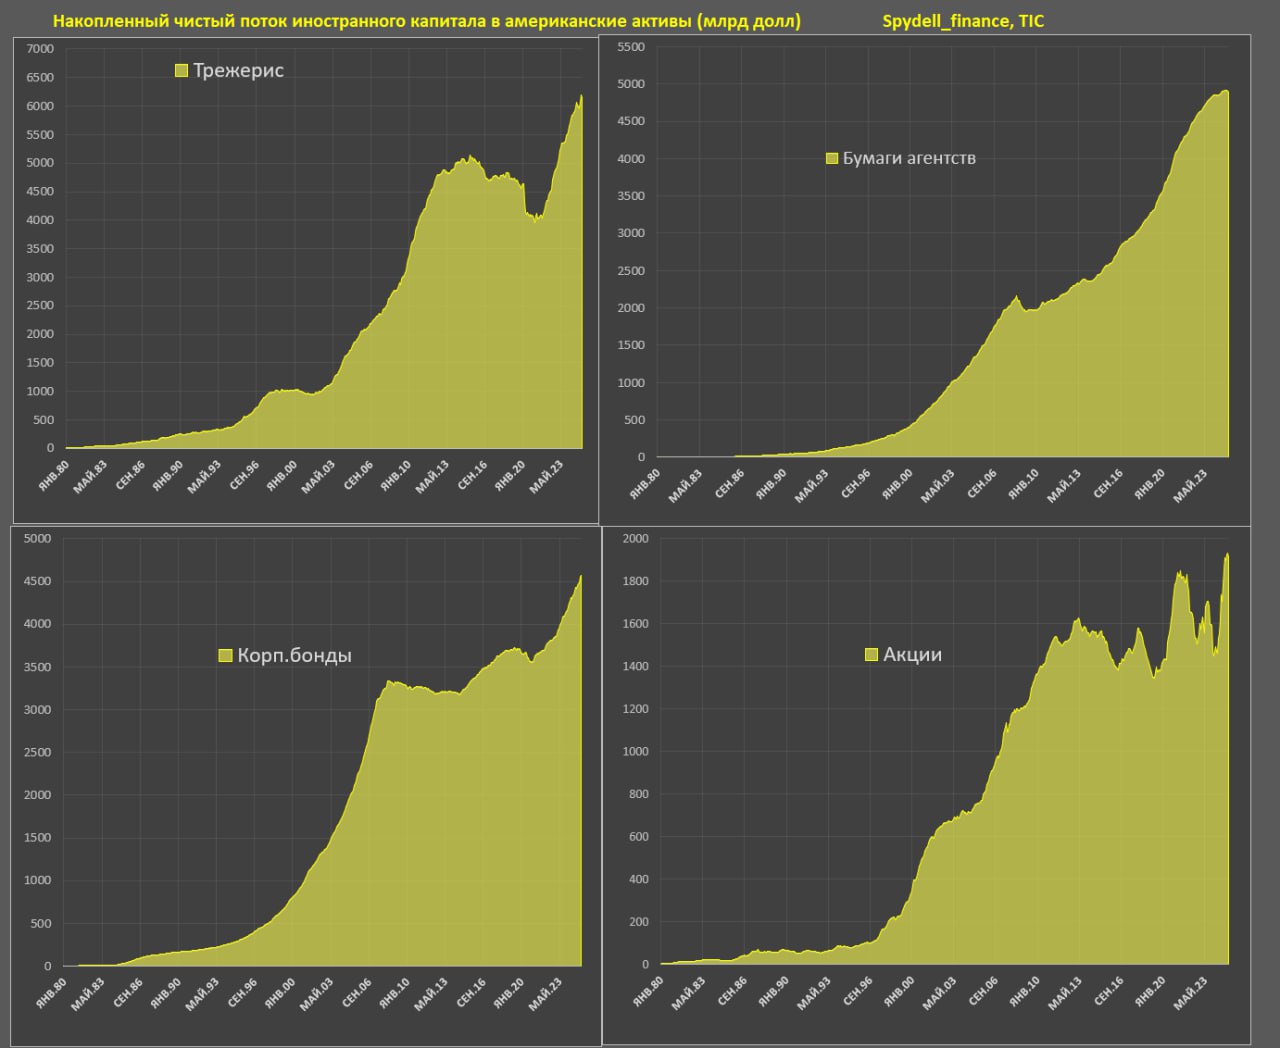Screen dimensions: 1280x1048
Task: Click the Акции legend color swatch
Action: pyautogui.click(x=872, y=655)
